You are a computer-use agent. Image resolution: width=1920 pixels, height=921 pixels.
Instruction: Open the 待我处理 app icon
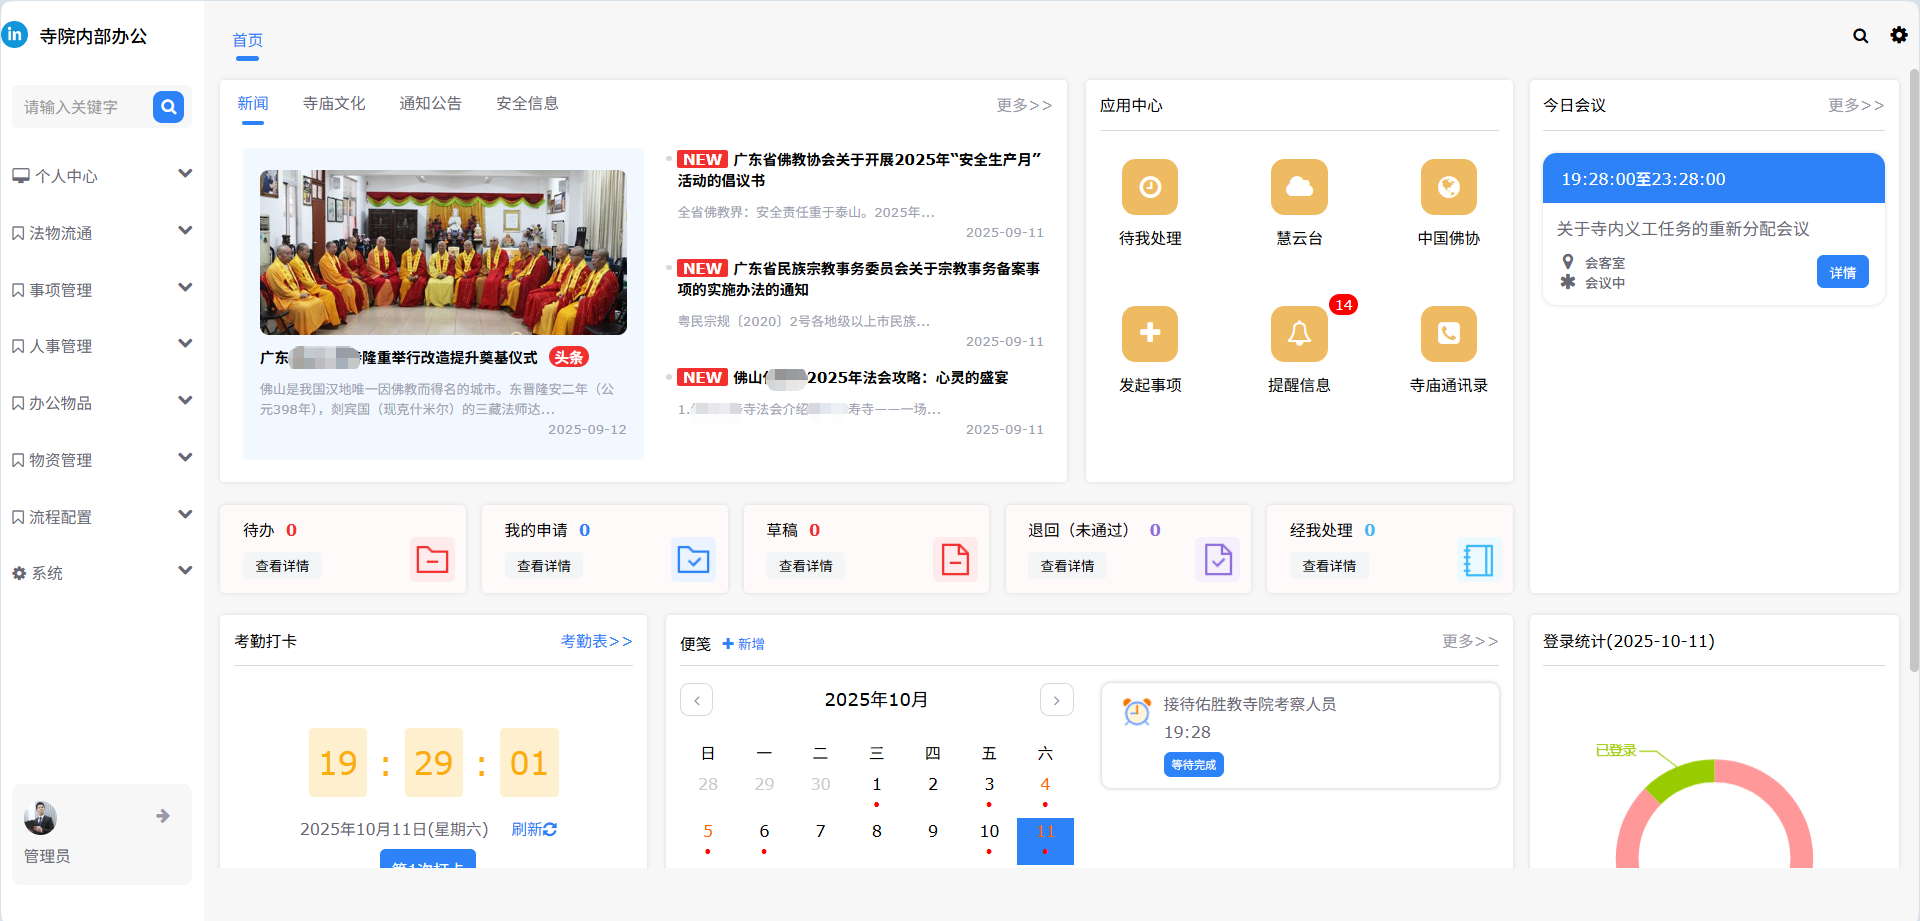[x=1149, y=187]
